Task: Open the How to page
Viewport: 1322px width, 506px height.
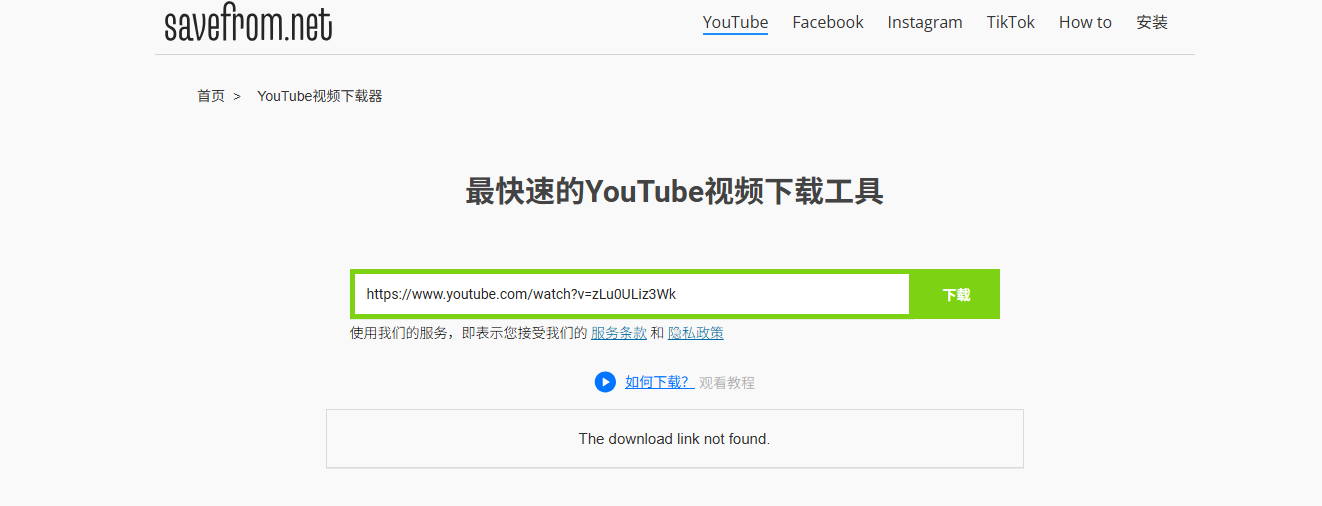Action: tap(1085, 22)
